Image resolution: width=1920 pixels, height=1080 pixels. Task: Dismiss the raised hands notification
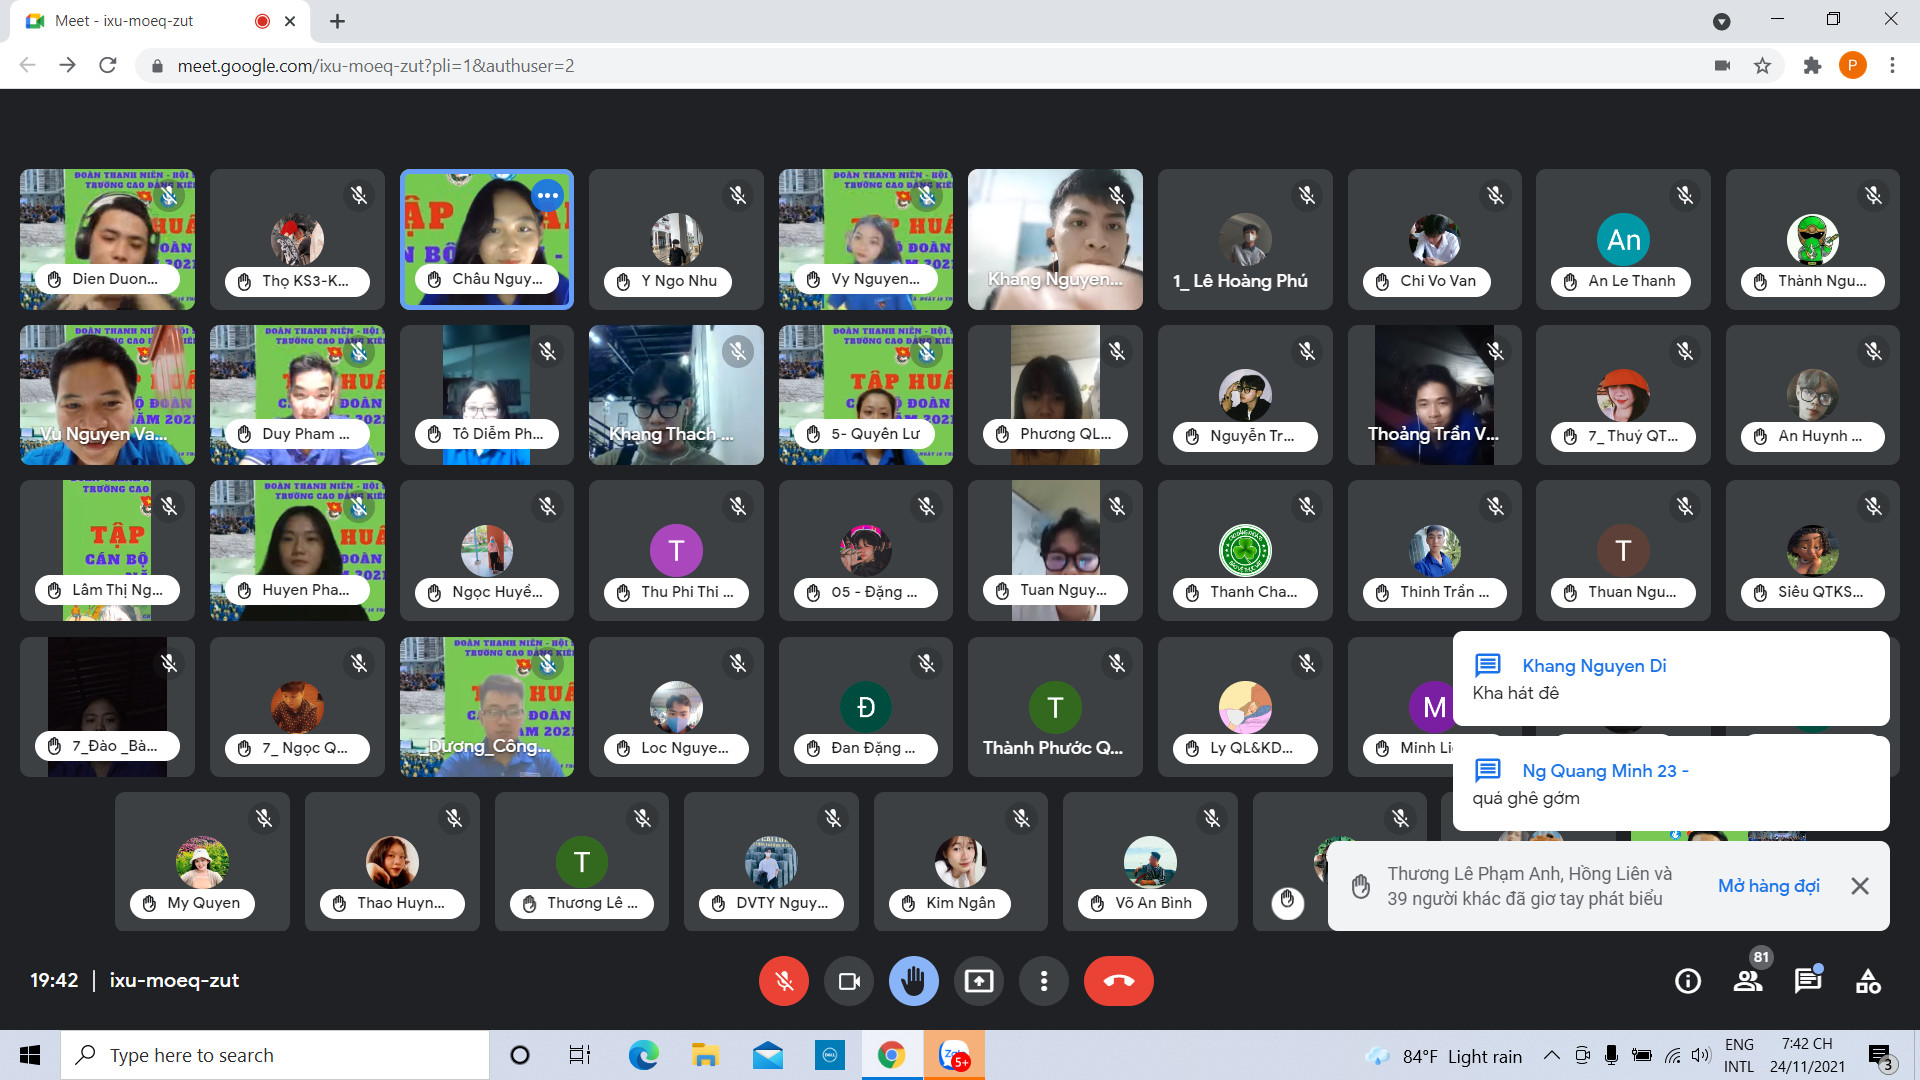[1860, 886]
